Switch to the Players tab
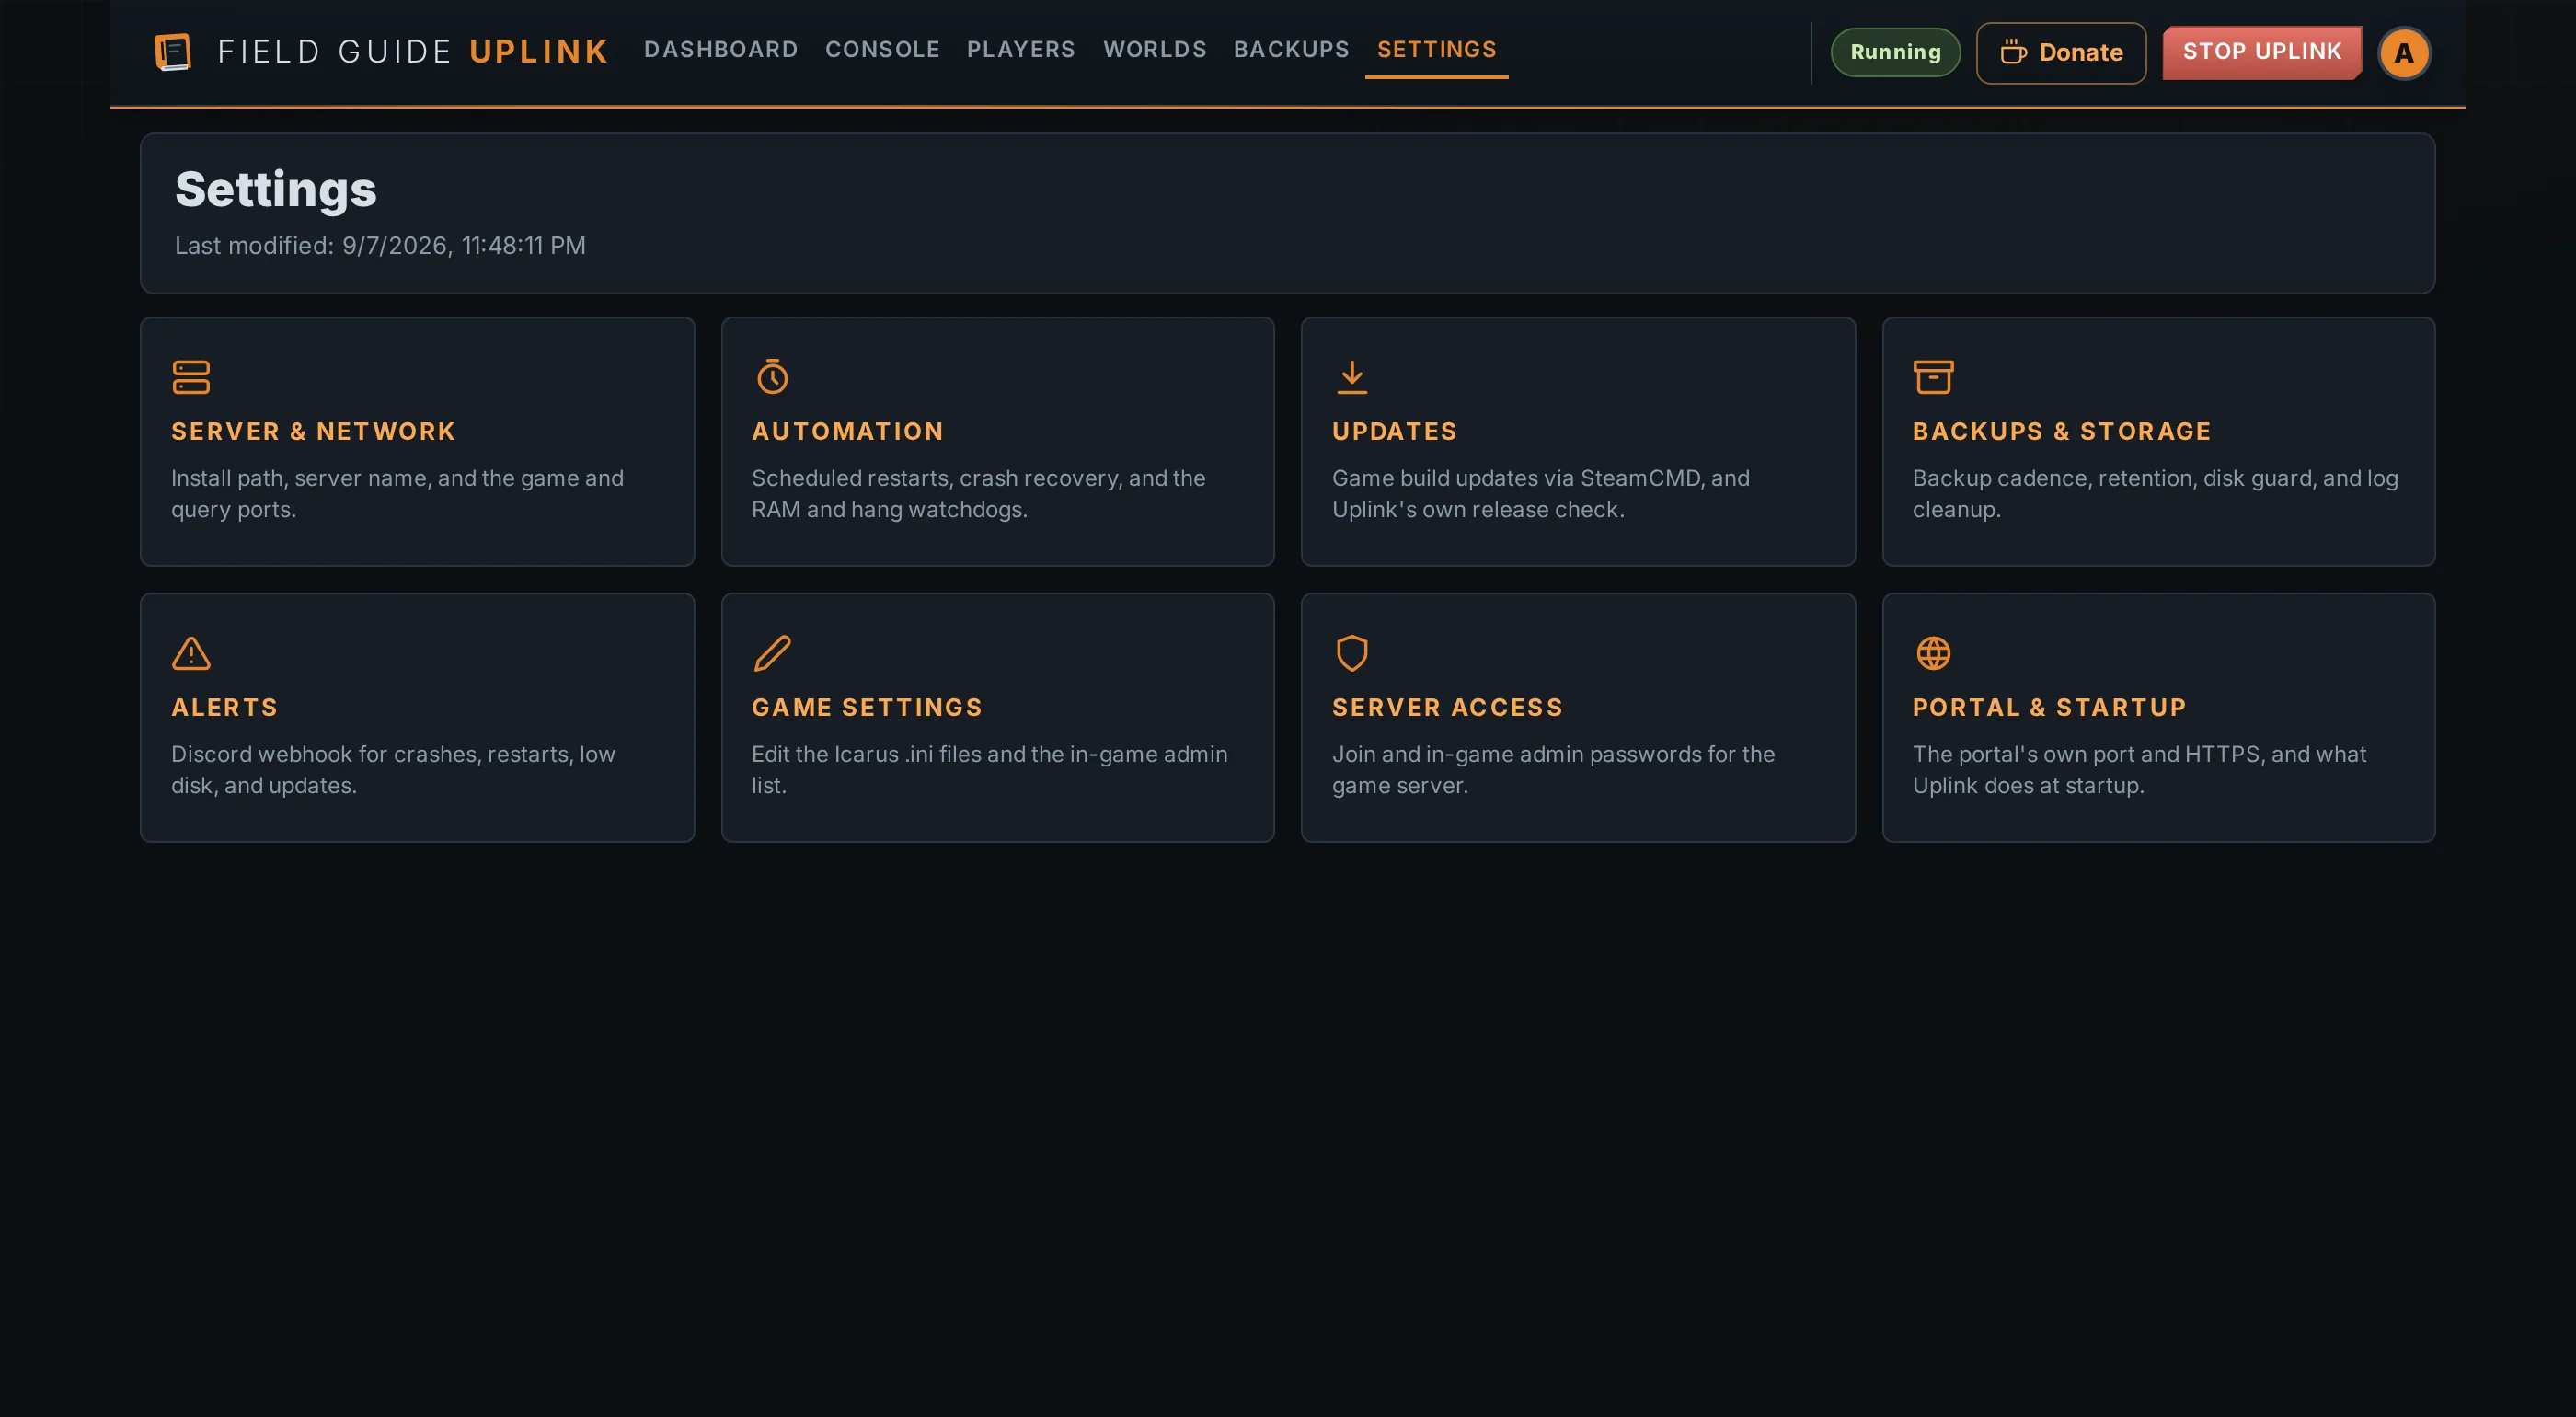Viewport: 2576px width, 1417px height. (1021, 49)
